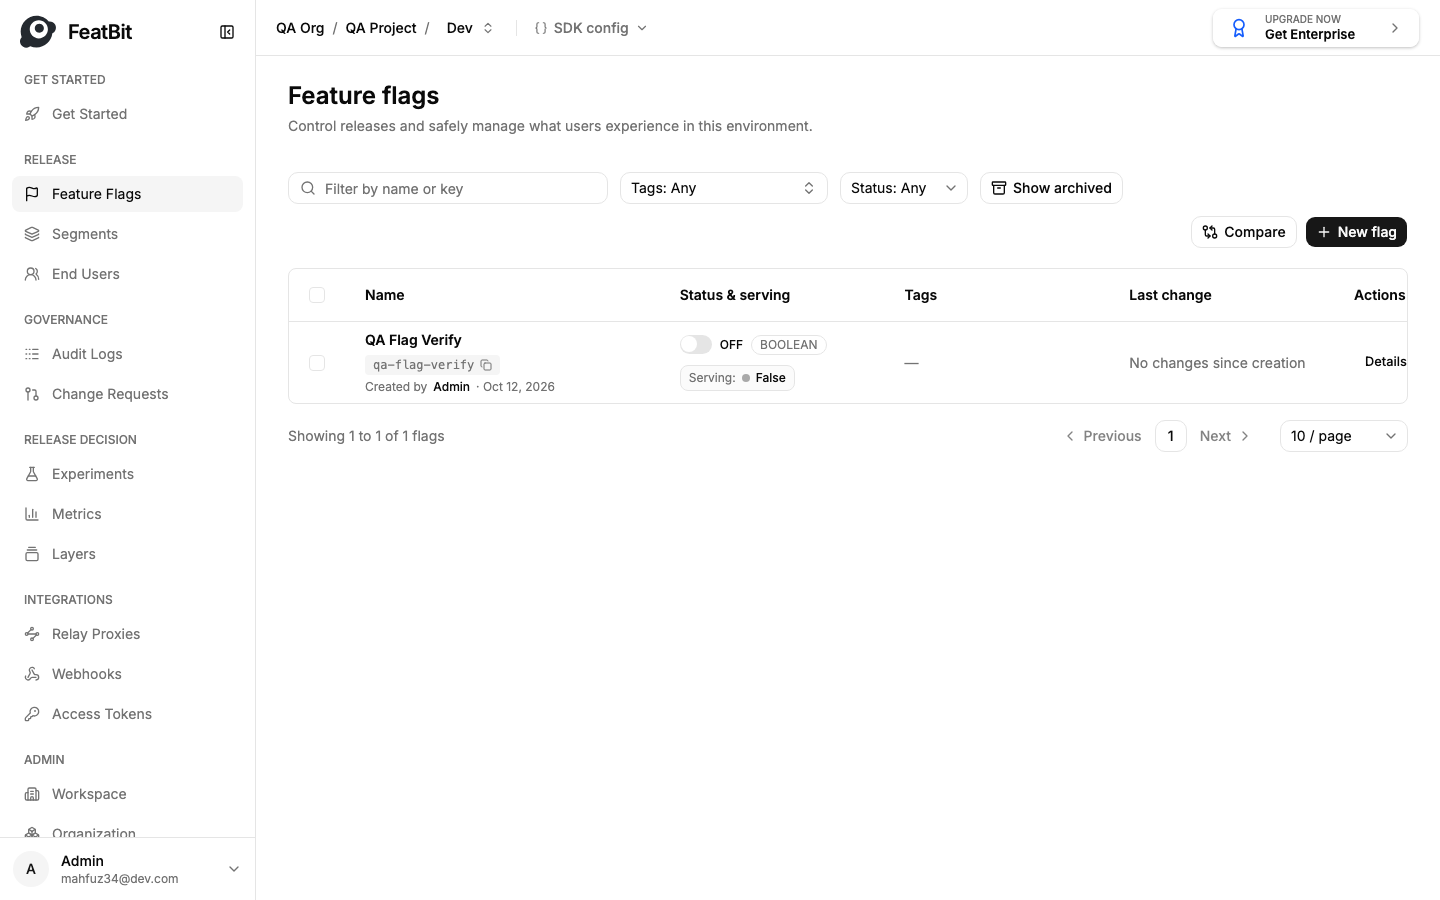Go to Audit Logs menu item

pyautogui.click(x=127, y=354)
